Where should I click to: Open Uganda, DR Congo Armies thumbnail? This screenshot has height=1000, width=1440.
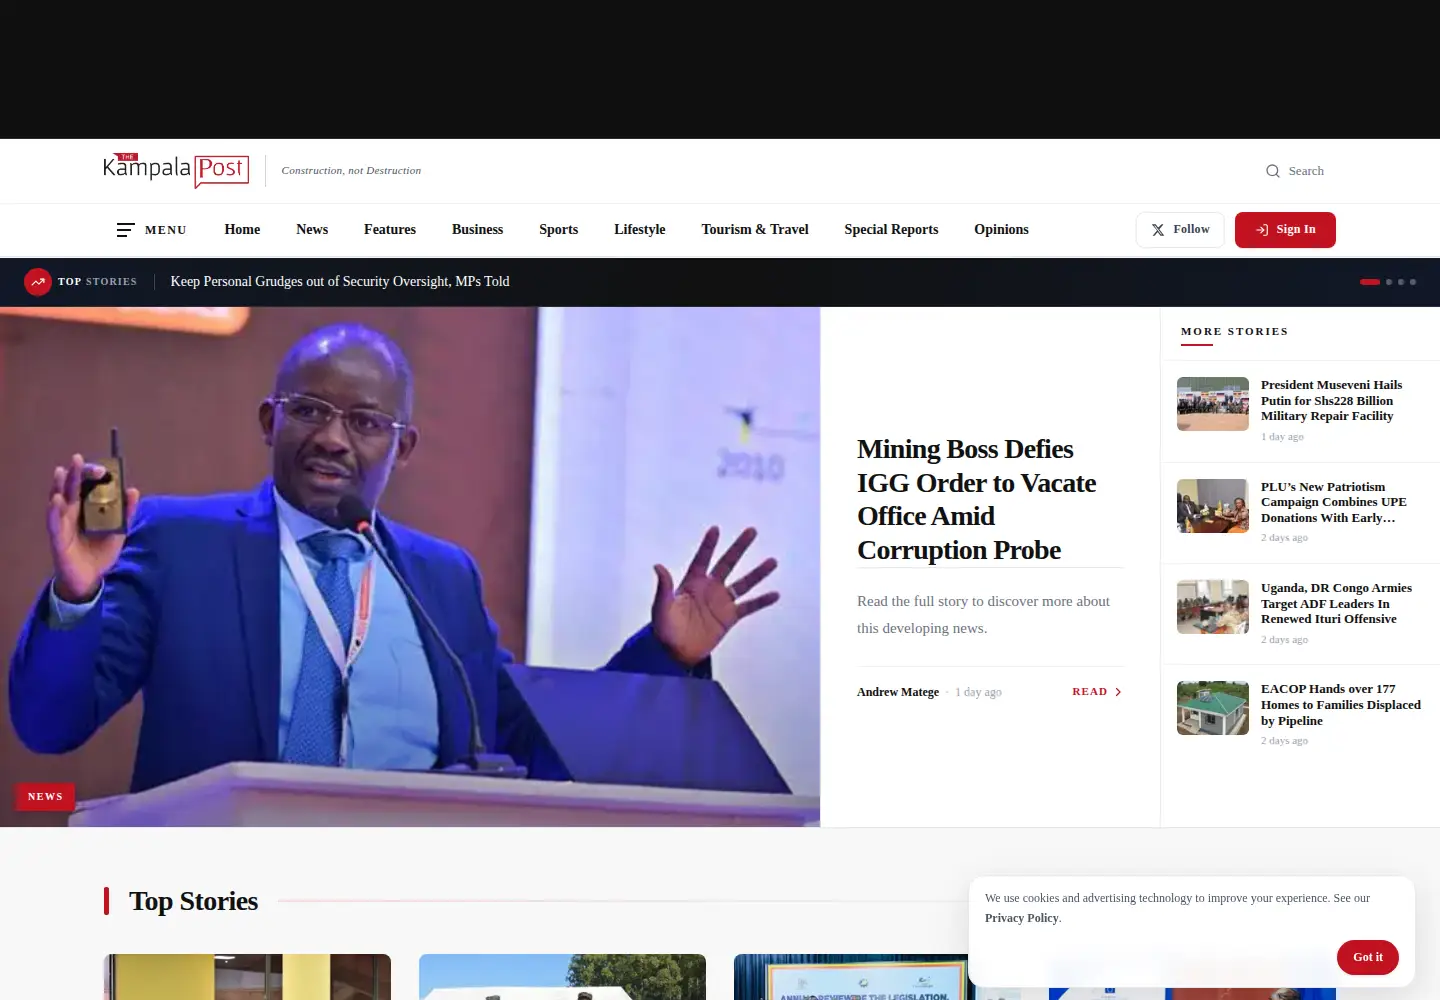pyautogui.click(x=1213, y=607)
